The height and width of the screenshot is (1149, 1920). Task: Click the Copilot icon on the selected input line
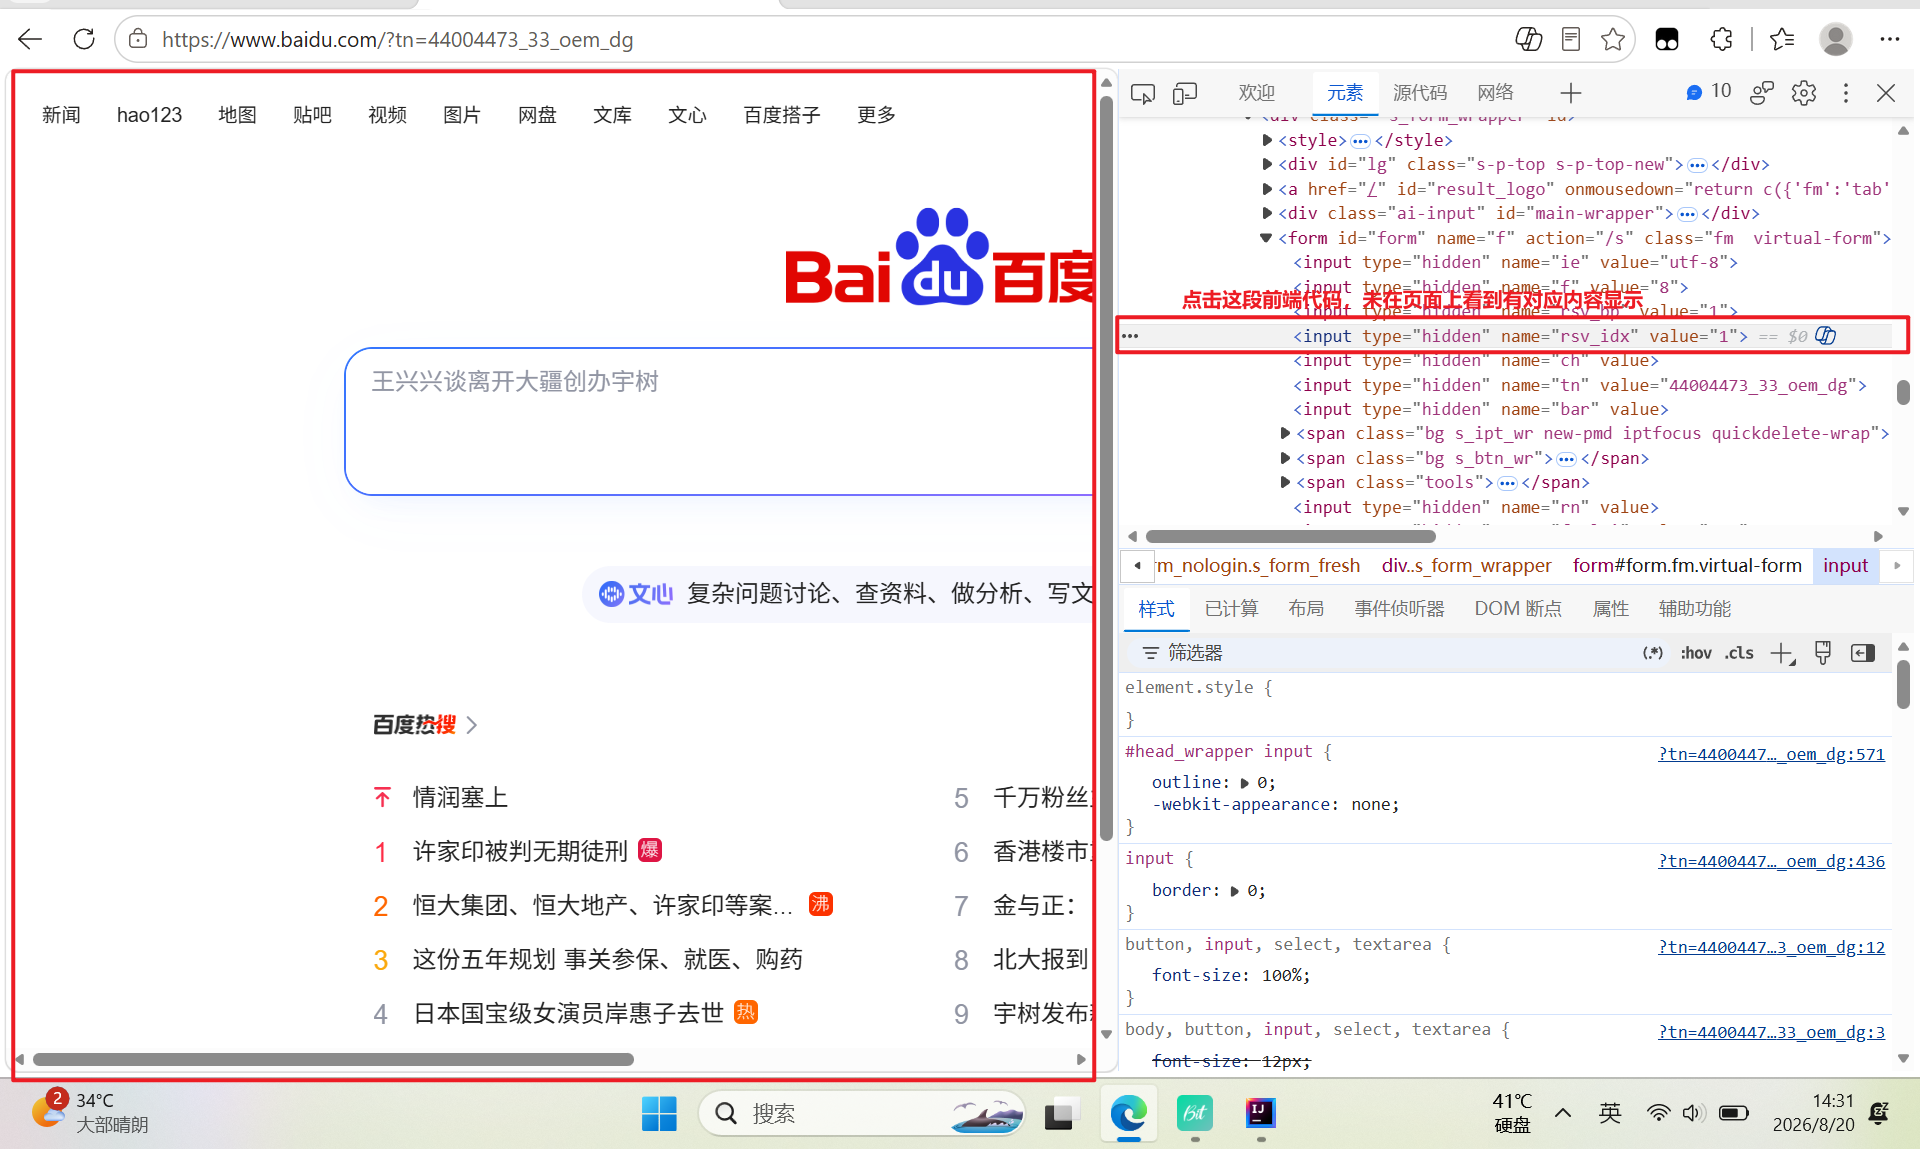[x=1826, y=336]
